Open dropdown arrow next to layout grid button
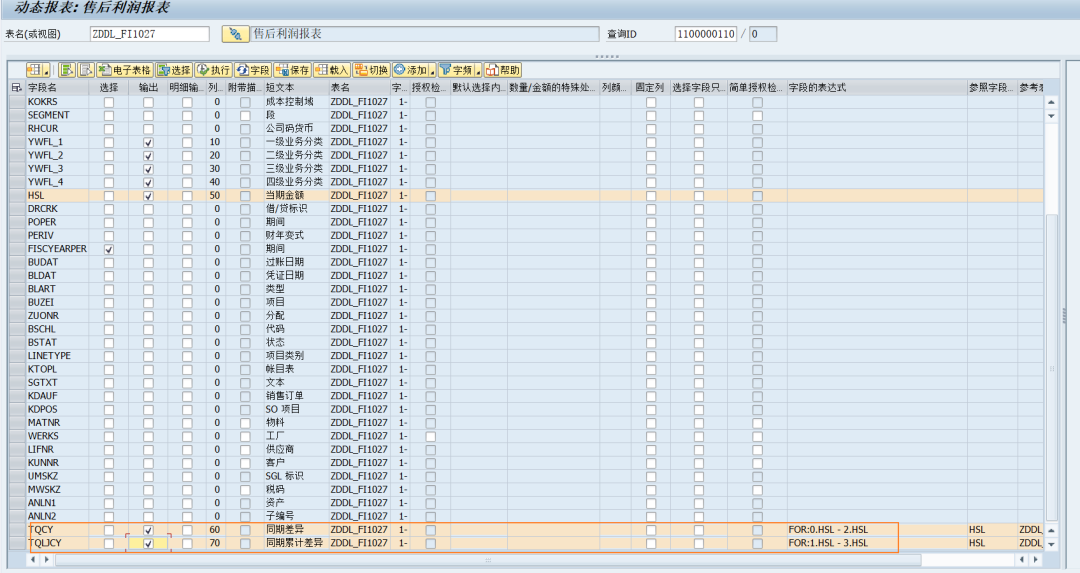 pos(46,70)
